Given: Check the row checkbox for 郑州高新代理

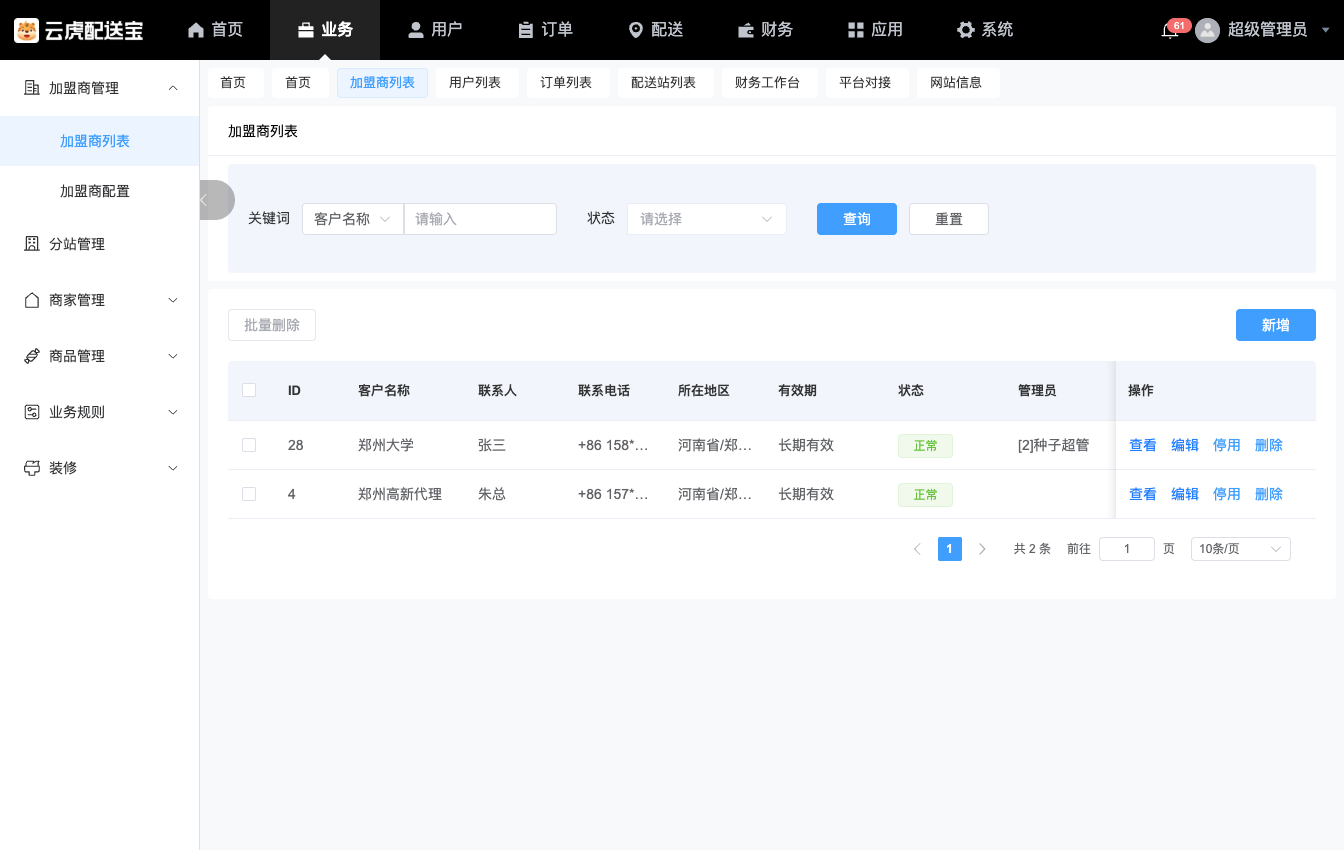Looking at the screenshot, I should click(249, 494).
